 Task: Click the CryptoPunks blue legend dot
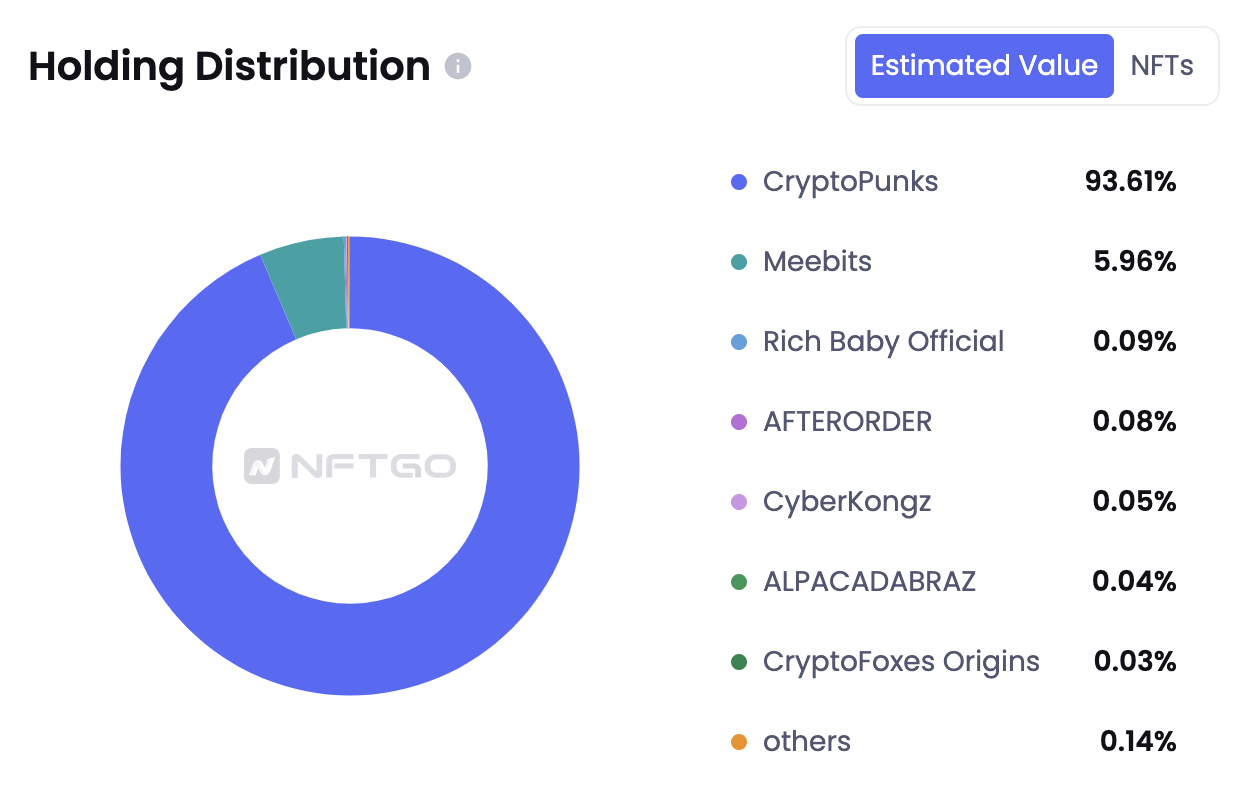739,182
